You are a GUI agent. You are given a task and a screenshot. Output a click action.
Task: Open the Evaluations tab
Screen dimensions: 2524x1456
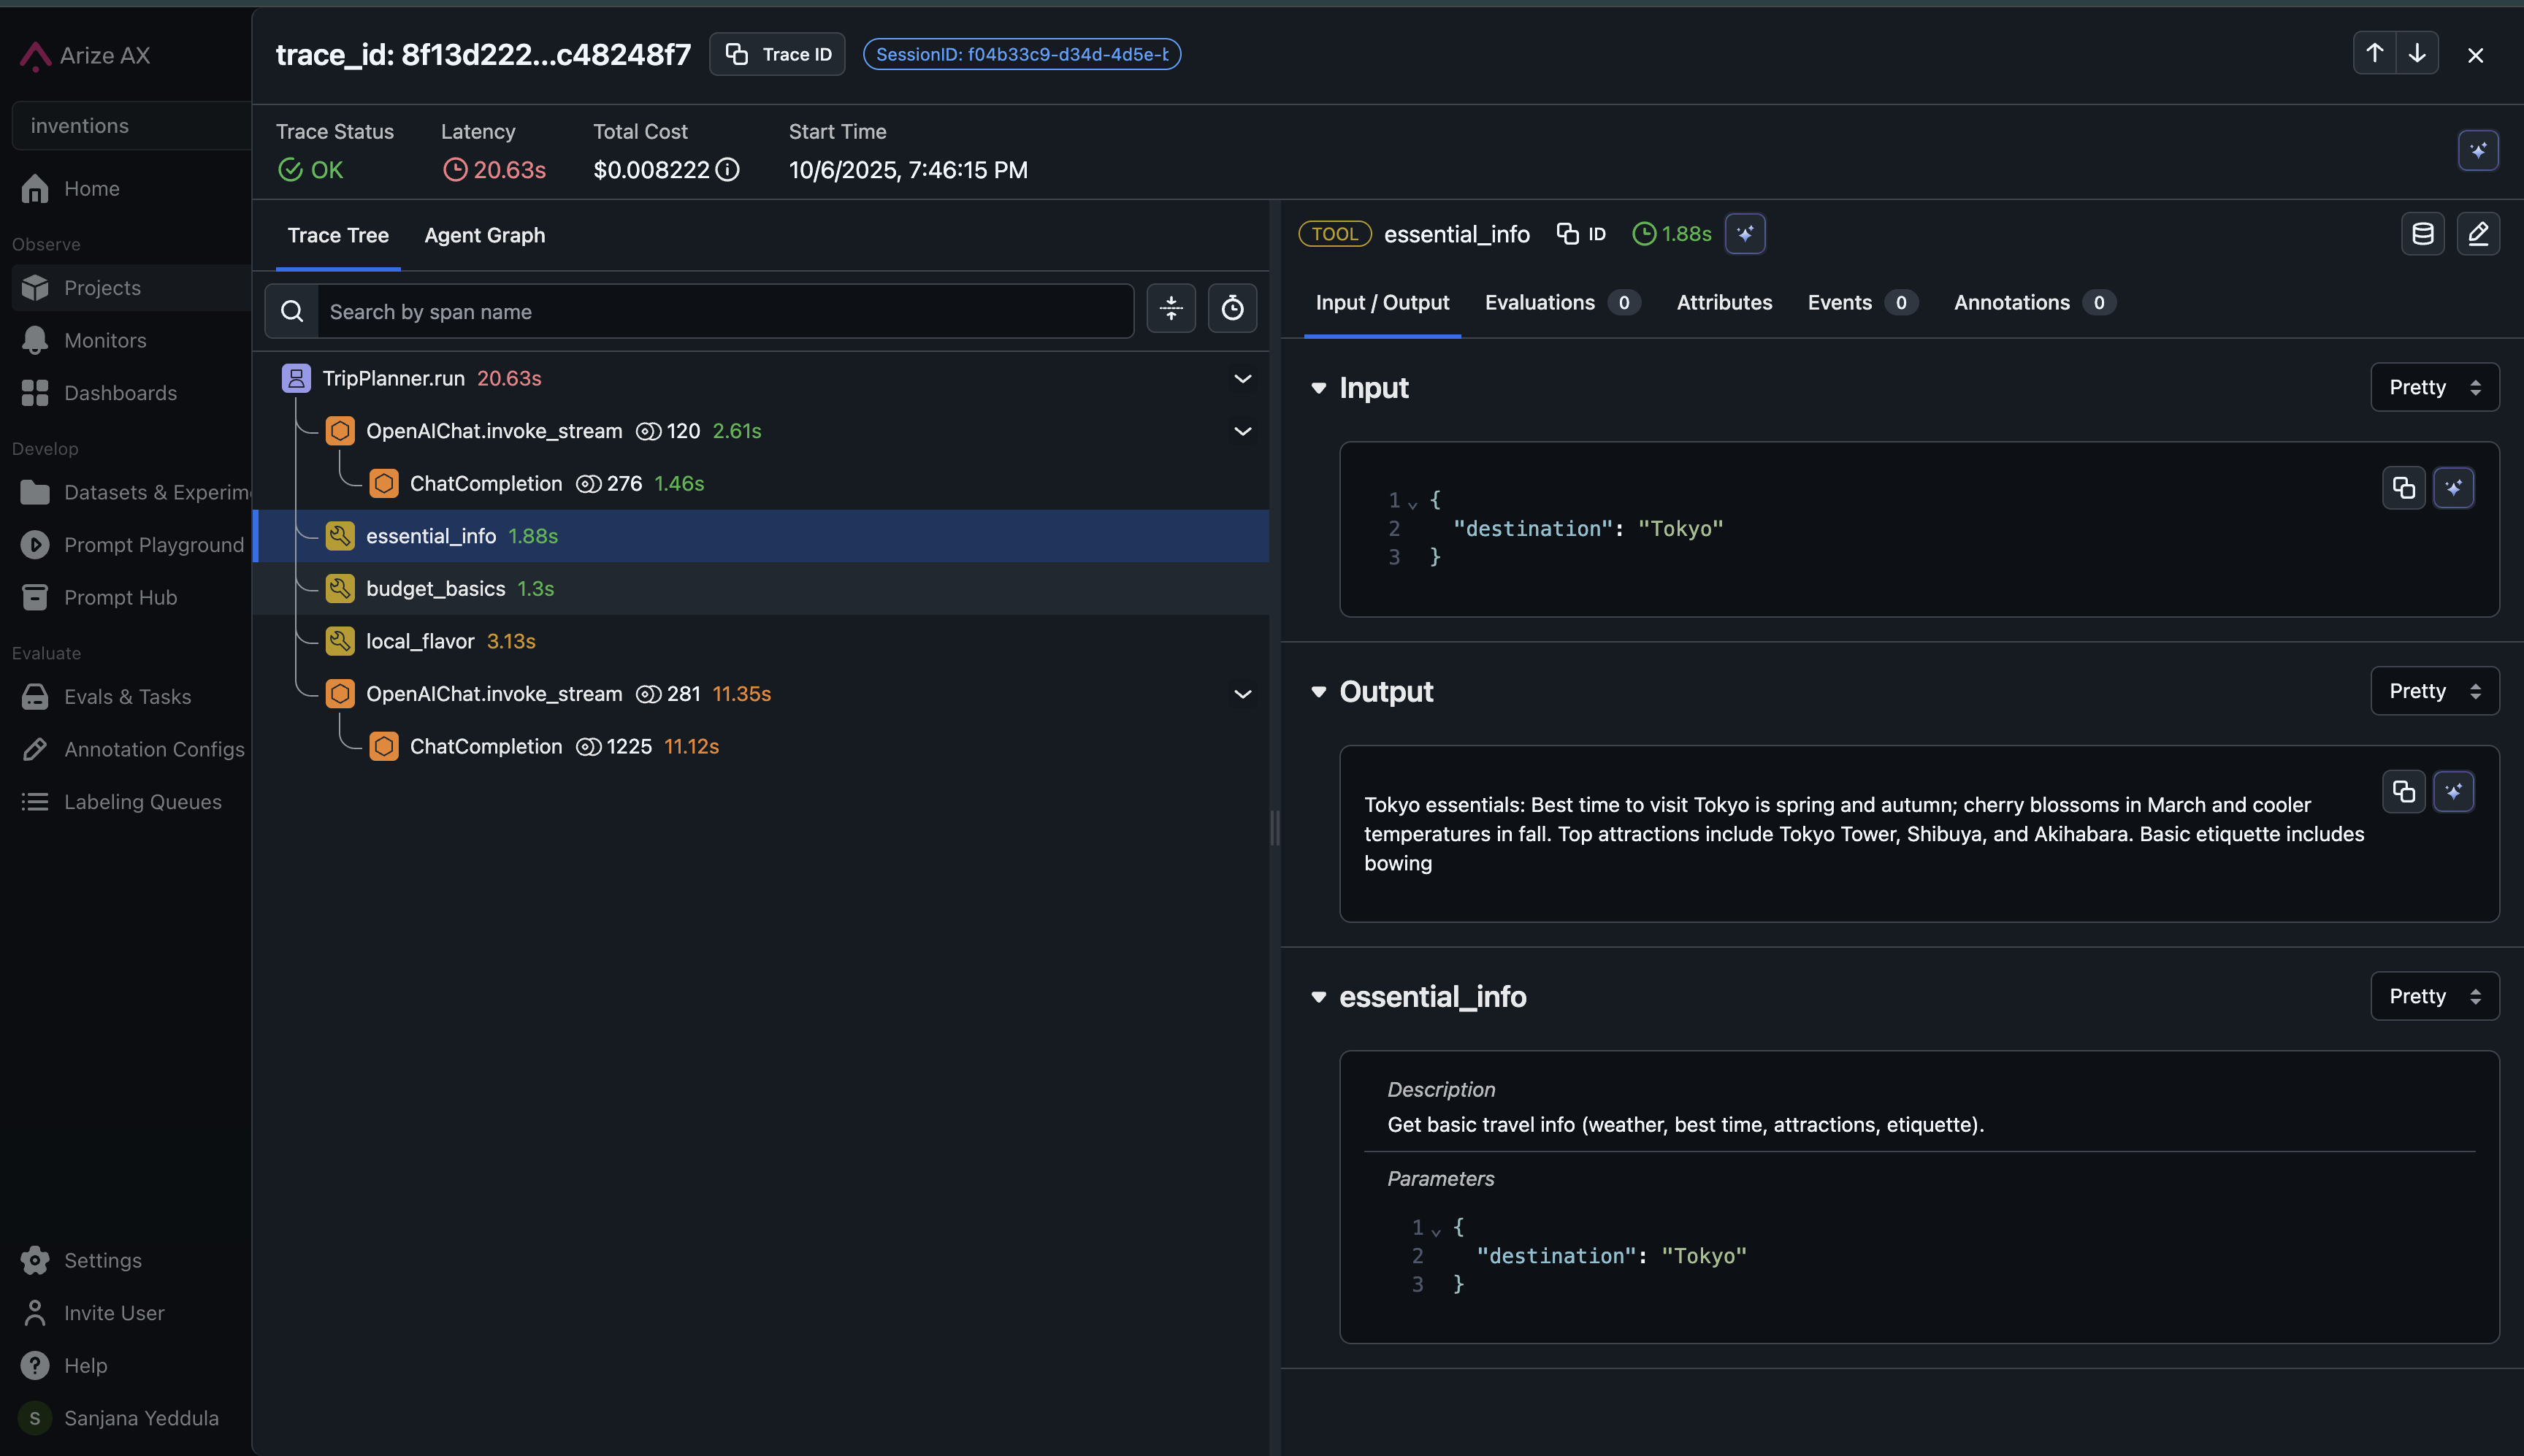coord(1561,302)
